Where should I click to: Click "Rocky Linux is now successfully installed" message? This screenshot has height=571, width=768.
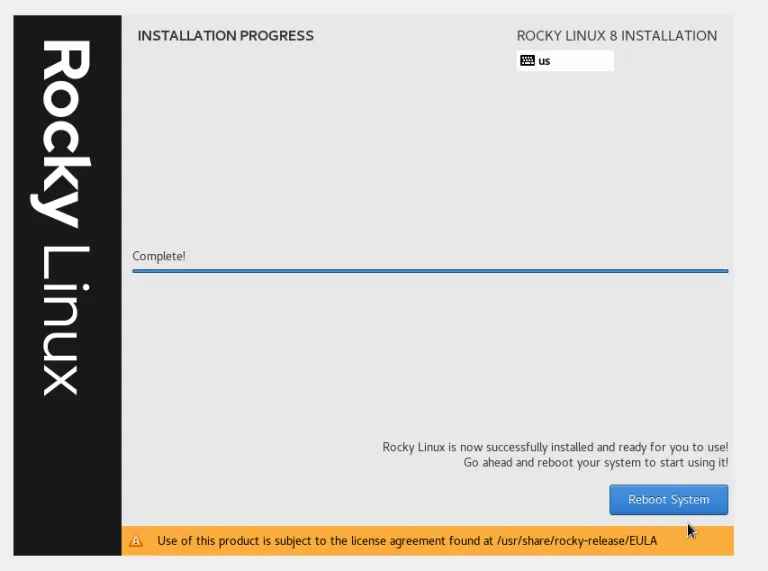tap(555, 447)
